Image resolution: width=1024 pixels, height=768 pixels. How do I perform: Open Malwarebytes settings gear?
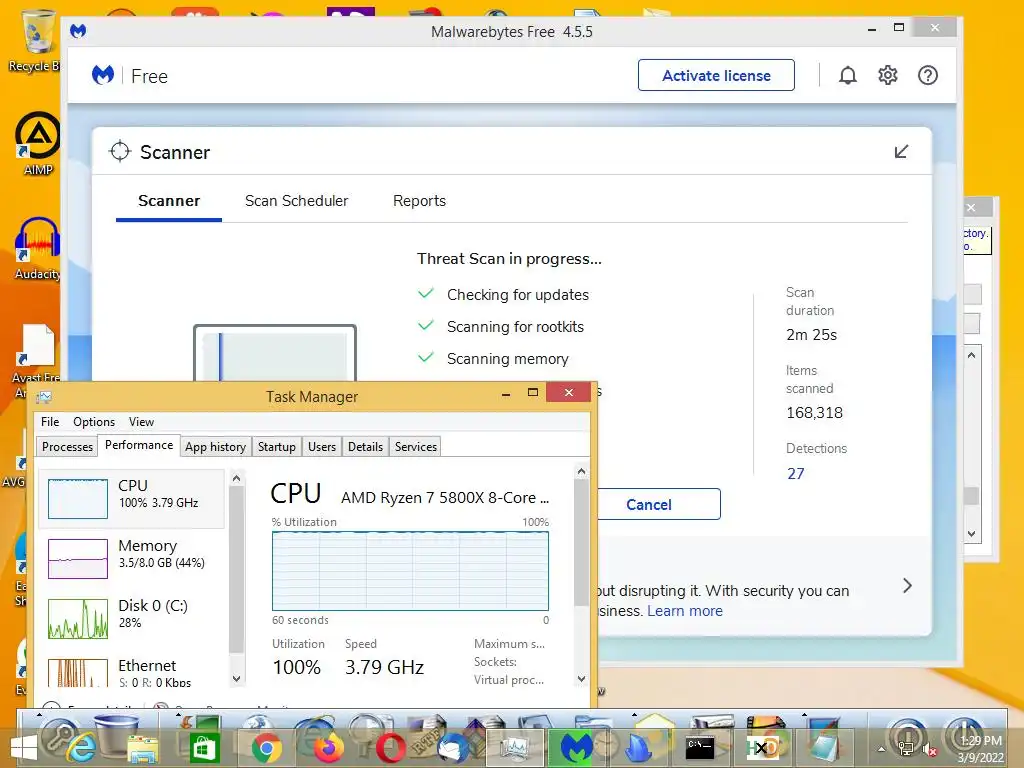888,76
